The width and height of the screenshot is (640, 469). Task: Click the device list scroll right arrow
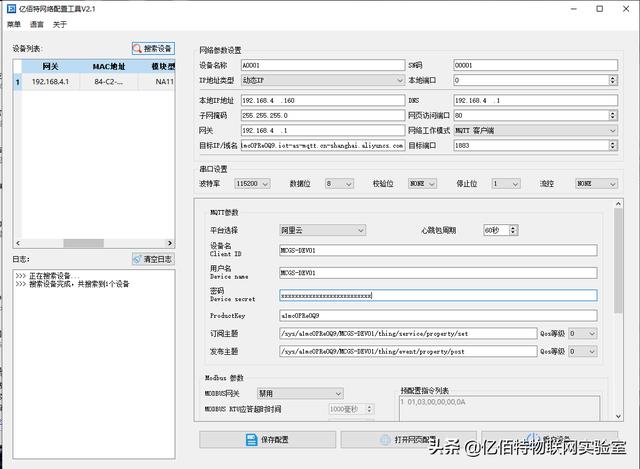click(170, 243)
